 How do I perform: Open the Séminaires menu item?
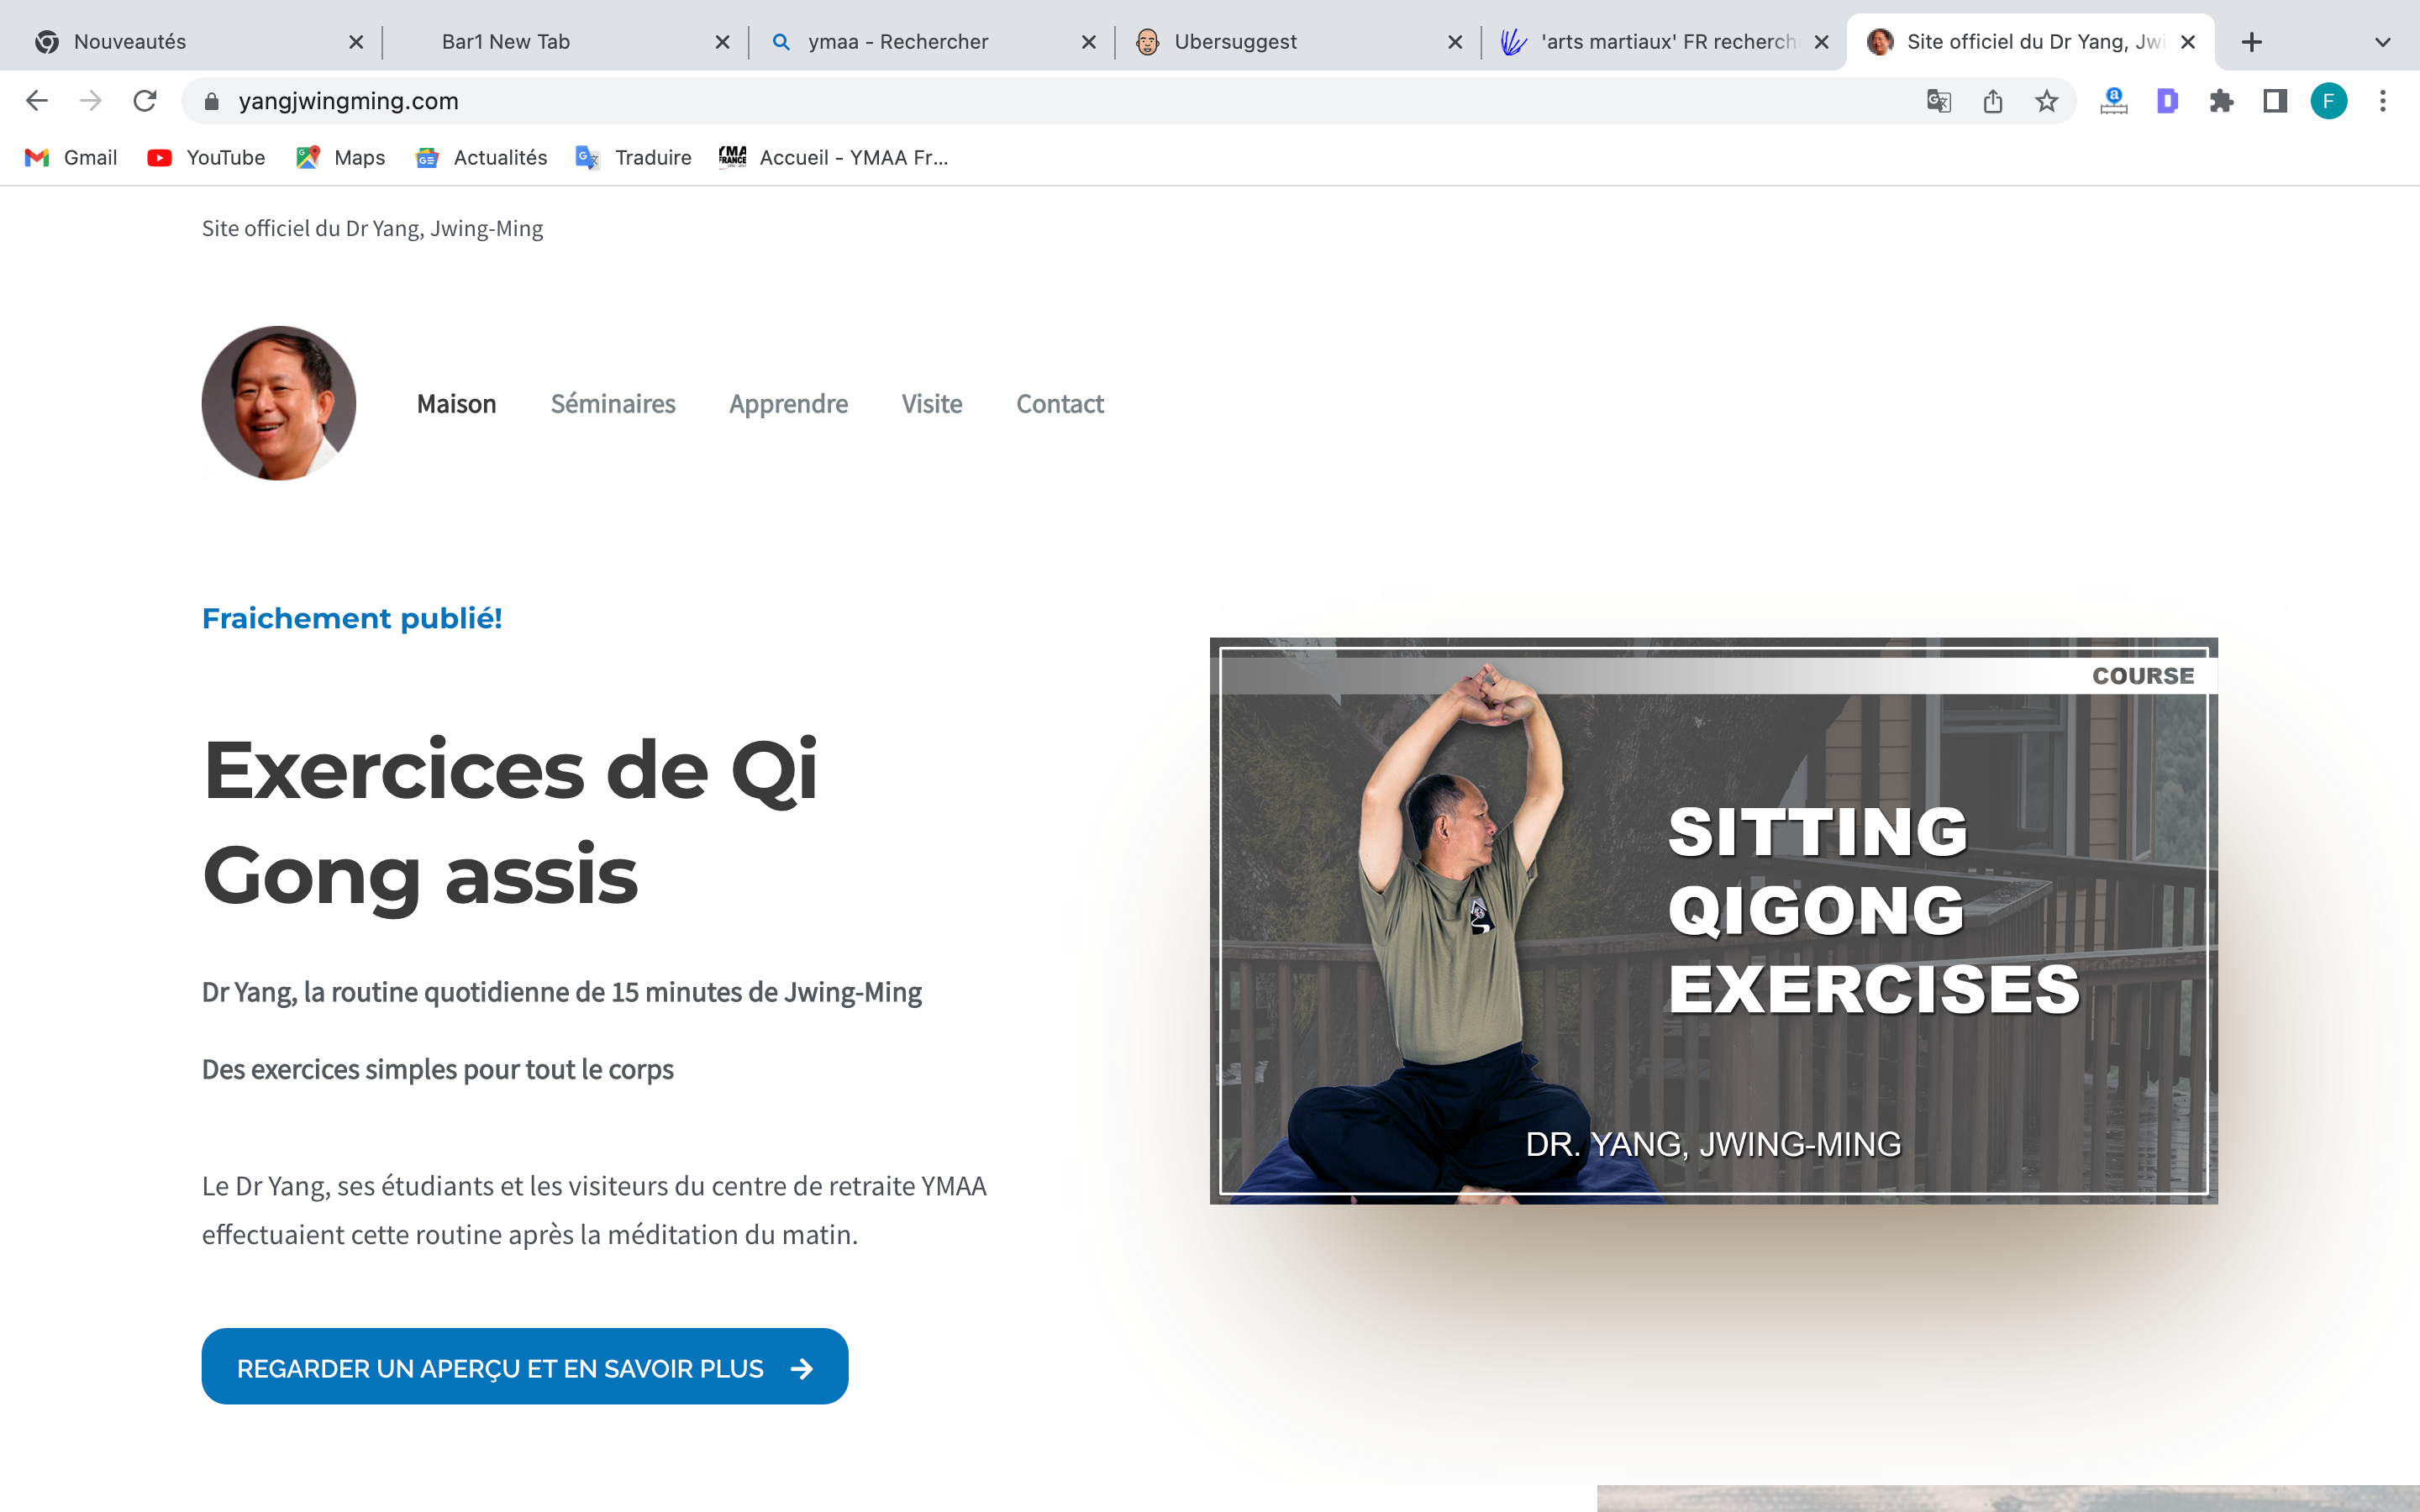(x=613, y=404)
